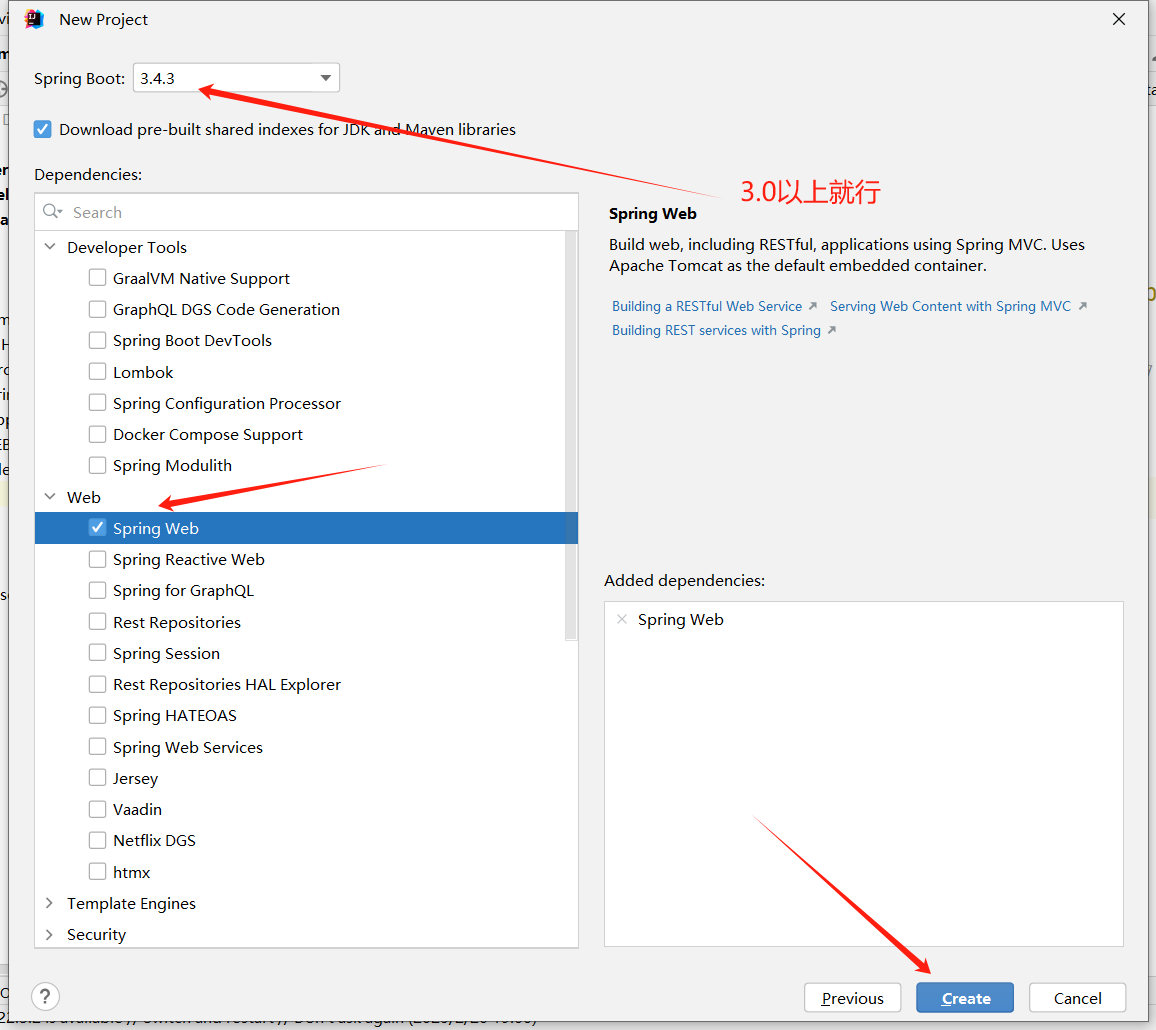Image resolution: width=1156 pixels, height=1030 pixels.
Task: Check Spring Reactive Web
Action: 97,560
